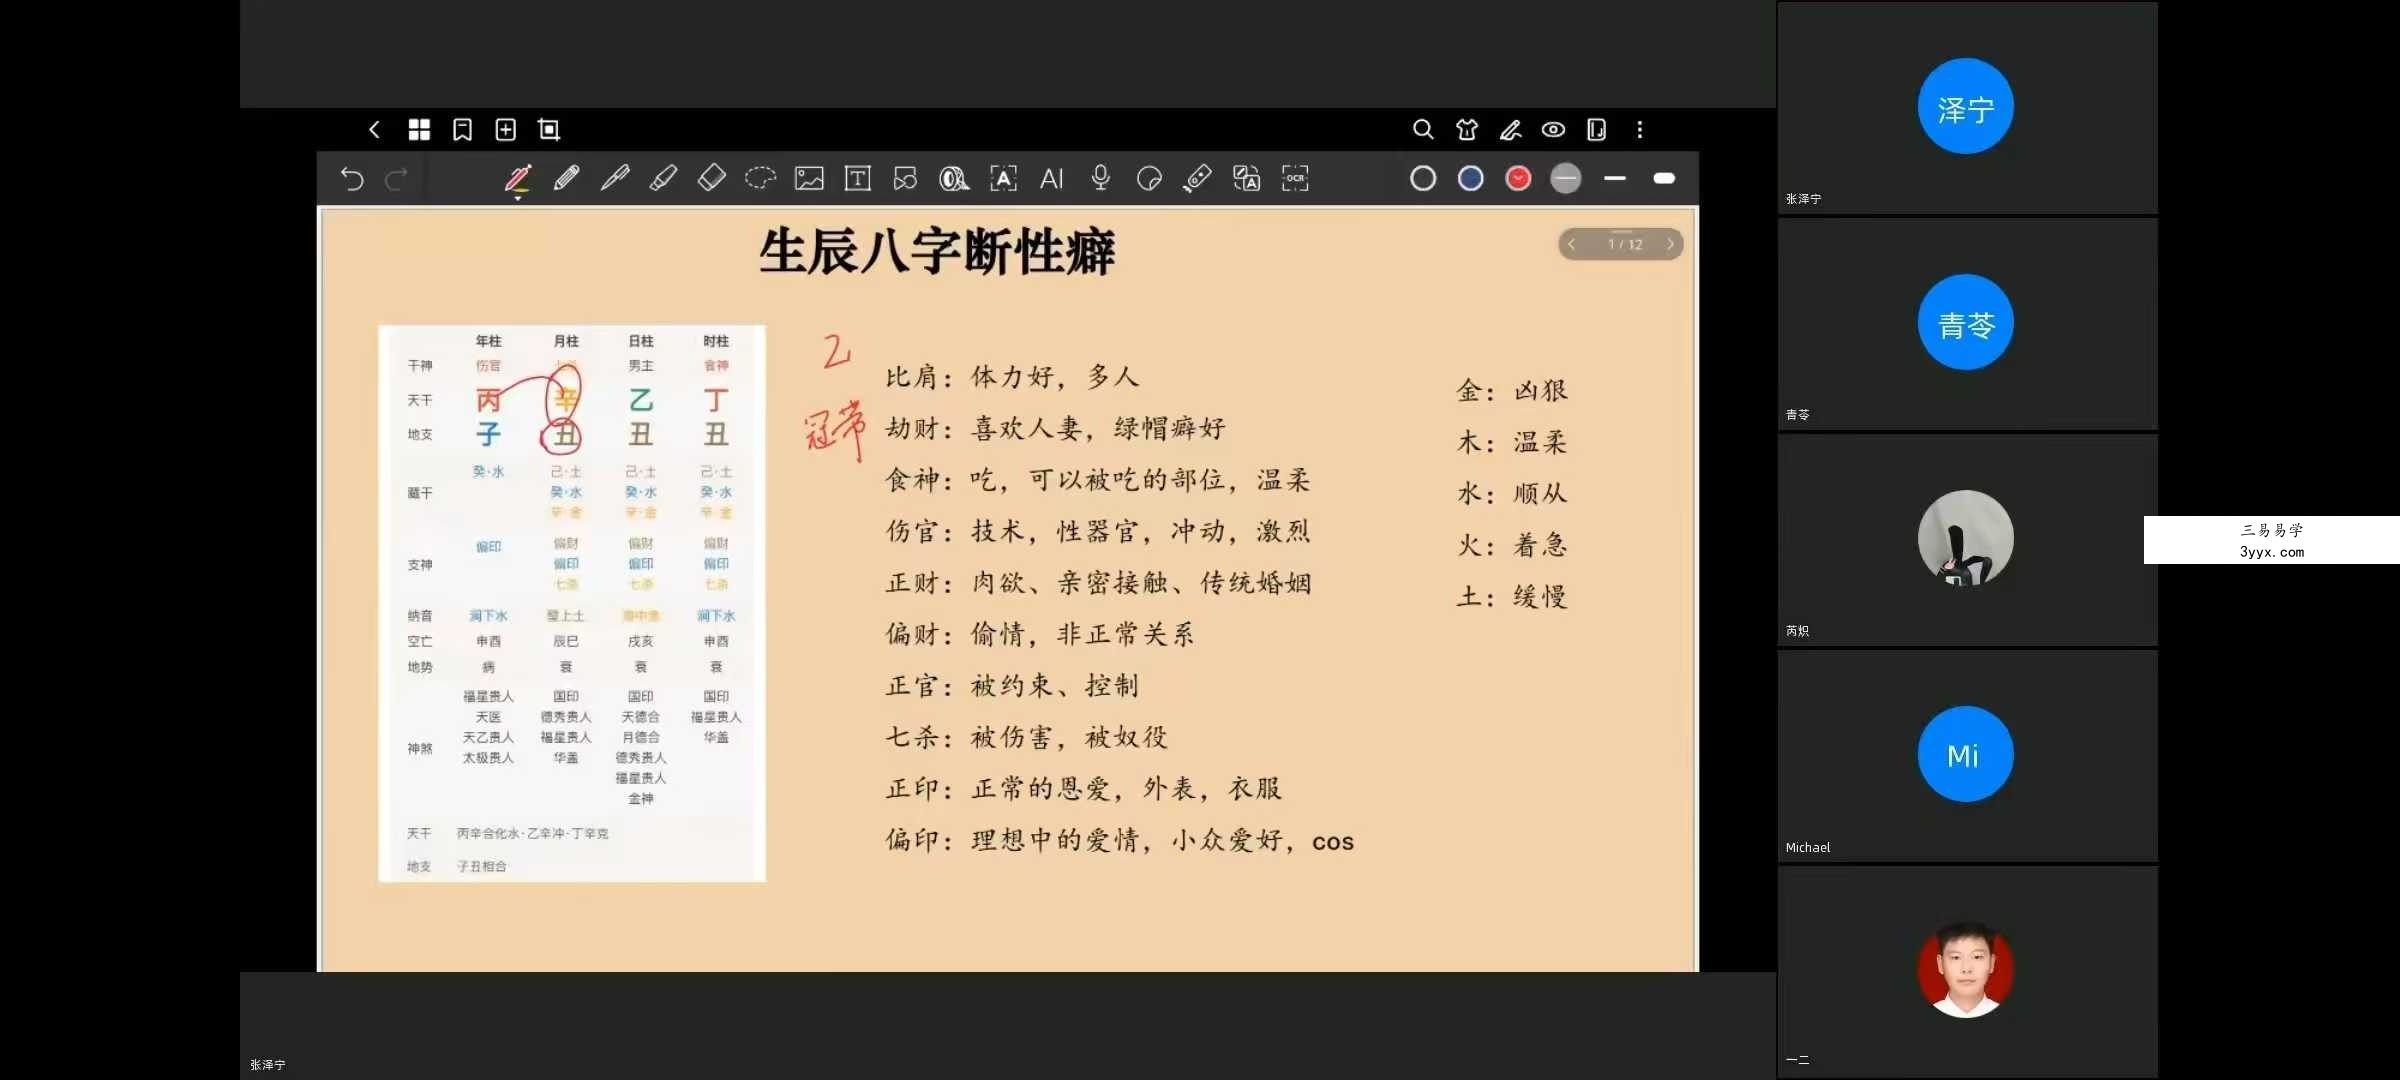Click the line starting 七杀
The width and height of the screenshot is (2400, 1080).
(x=1026, y=738)
